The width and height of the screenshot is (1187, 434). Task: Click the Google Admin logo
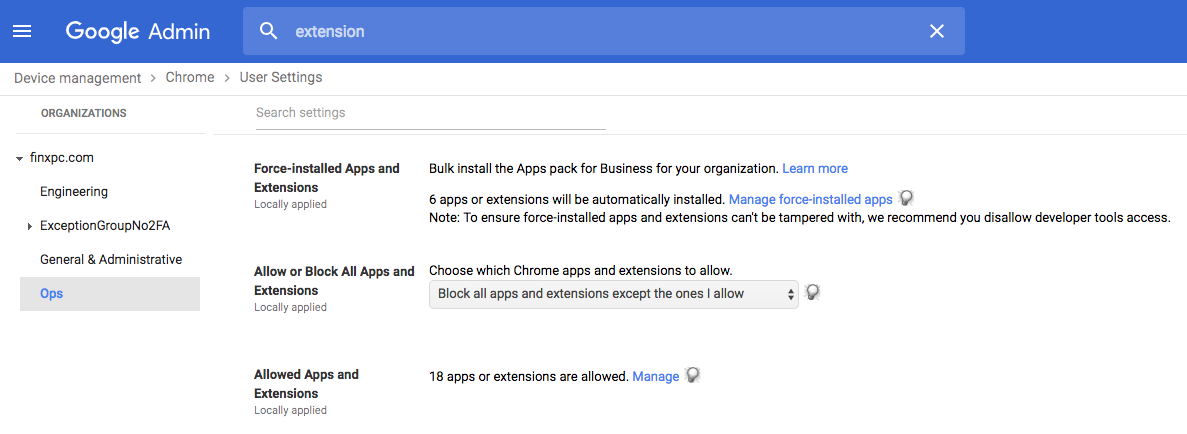click(138, 31)
